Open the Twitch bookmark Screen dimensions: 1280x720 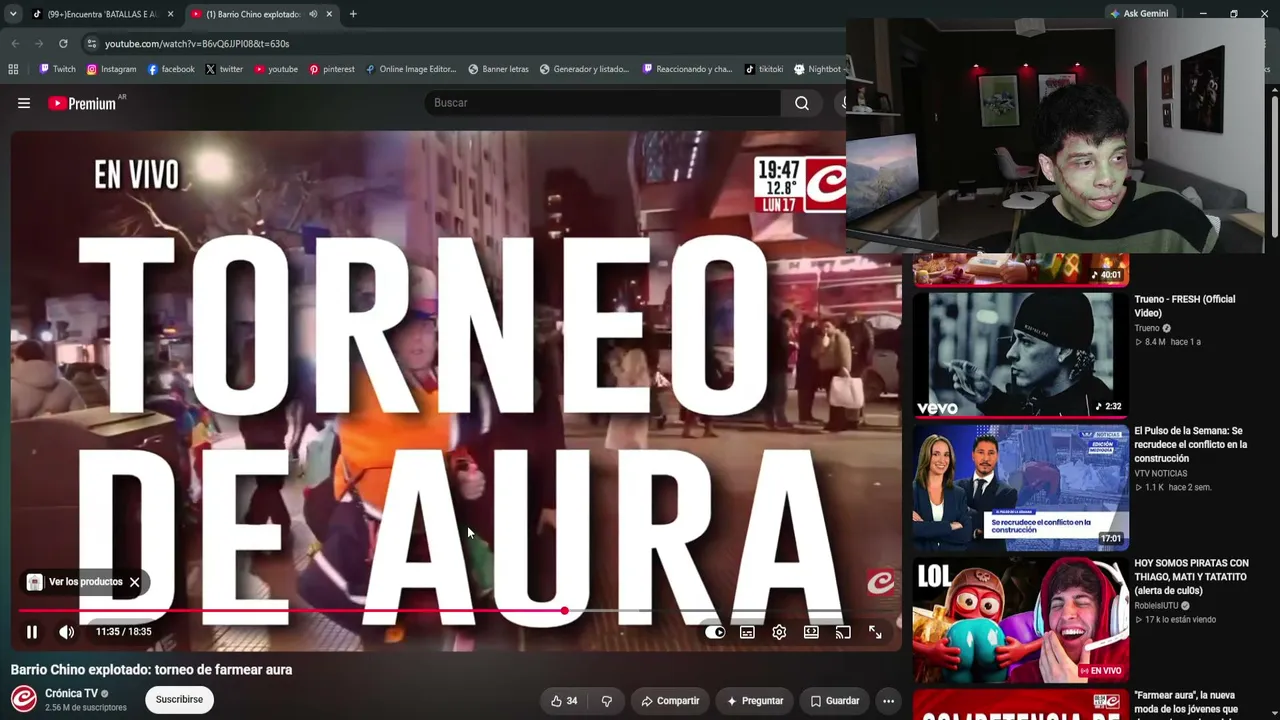[57, 69]
